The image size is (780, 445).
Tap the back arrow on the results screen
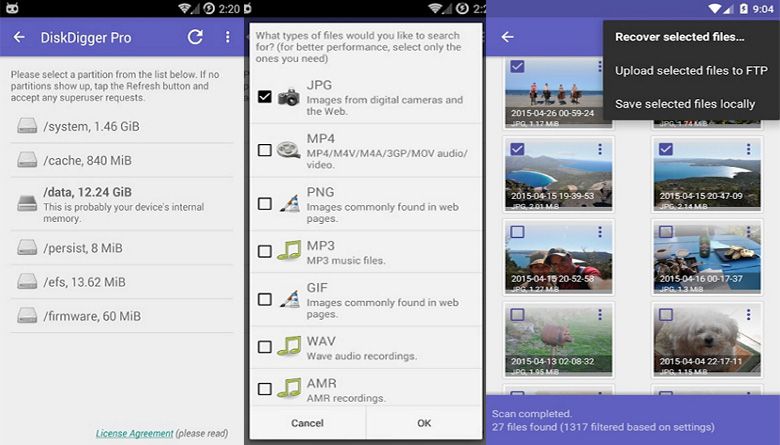507,37
